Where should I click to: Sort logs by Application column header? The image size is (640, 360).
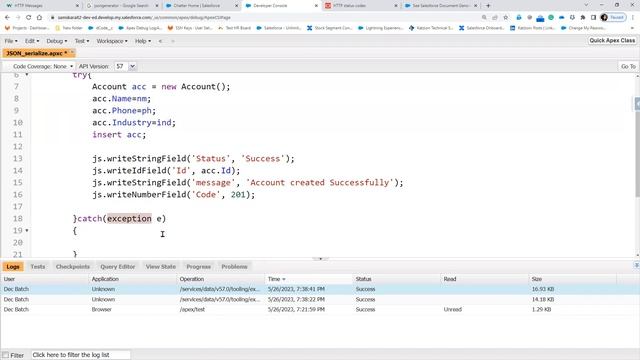click(x=132, y=279)
